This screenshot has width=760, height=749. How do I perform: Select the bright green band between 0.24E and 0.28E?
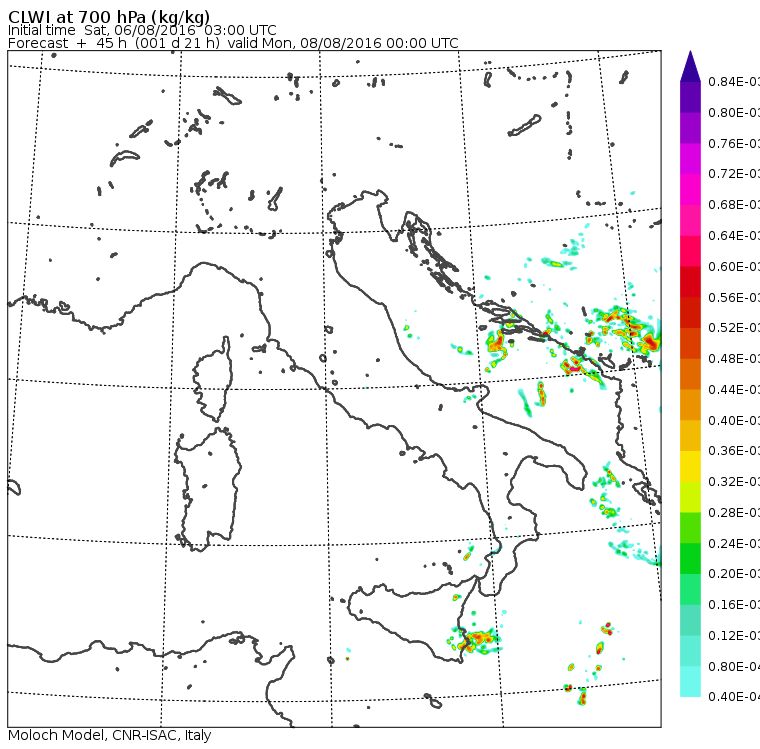click(690, 528)
